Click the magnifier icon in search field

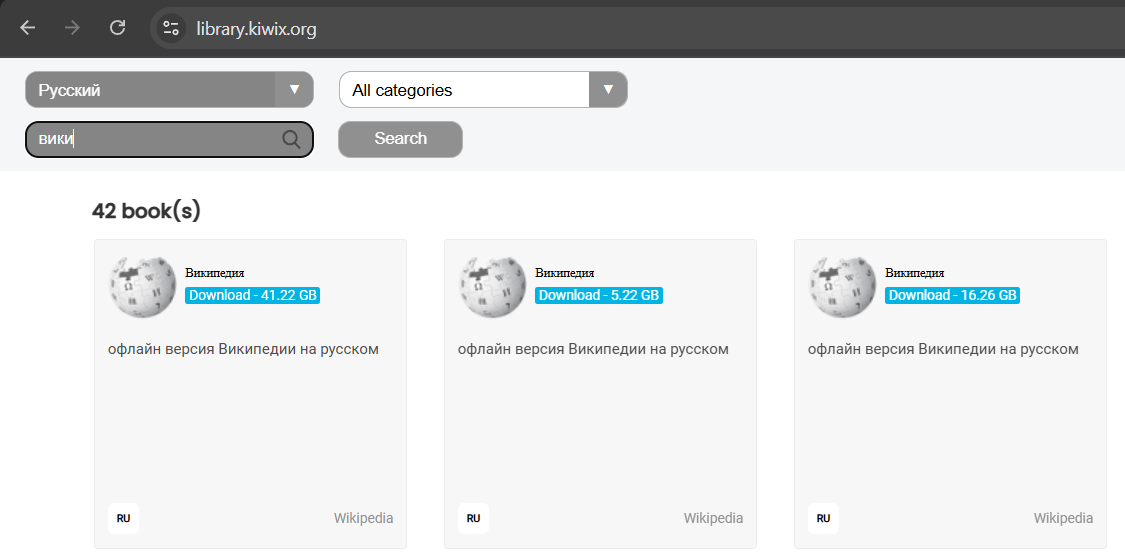click(291, 139)
